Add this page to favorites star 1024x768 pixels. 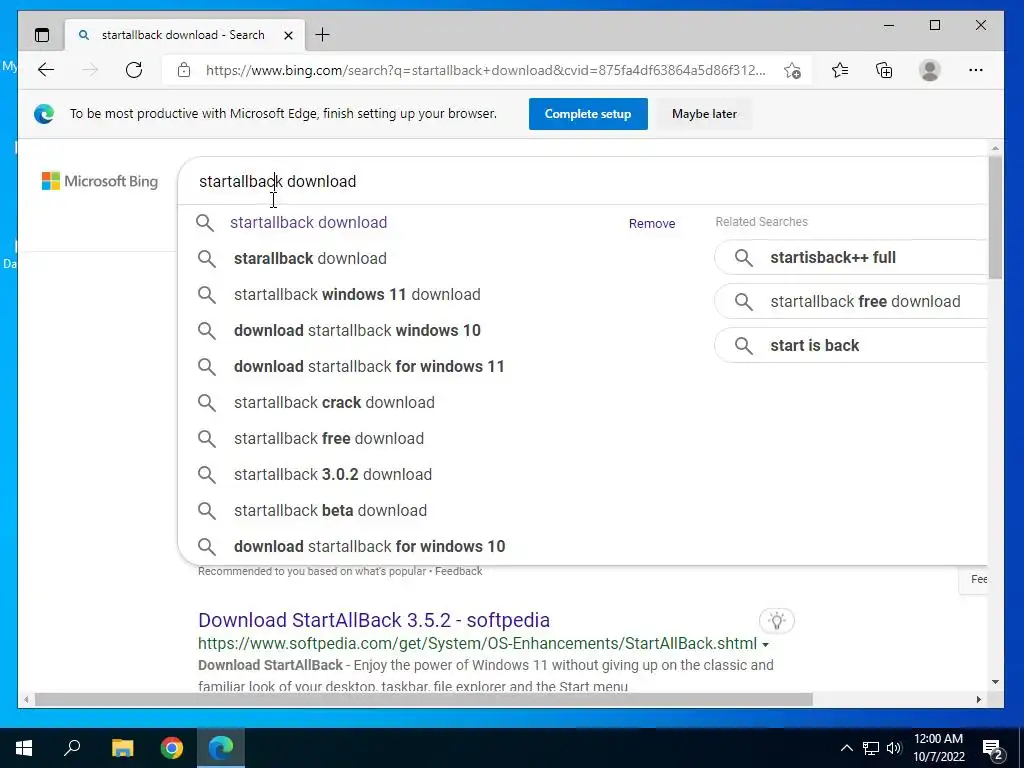click(792, 70)
